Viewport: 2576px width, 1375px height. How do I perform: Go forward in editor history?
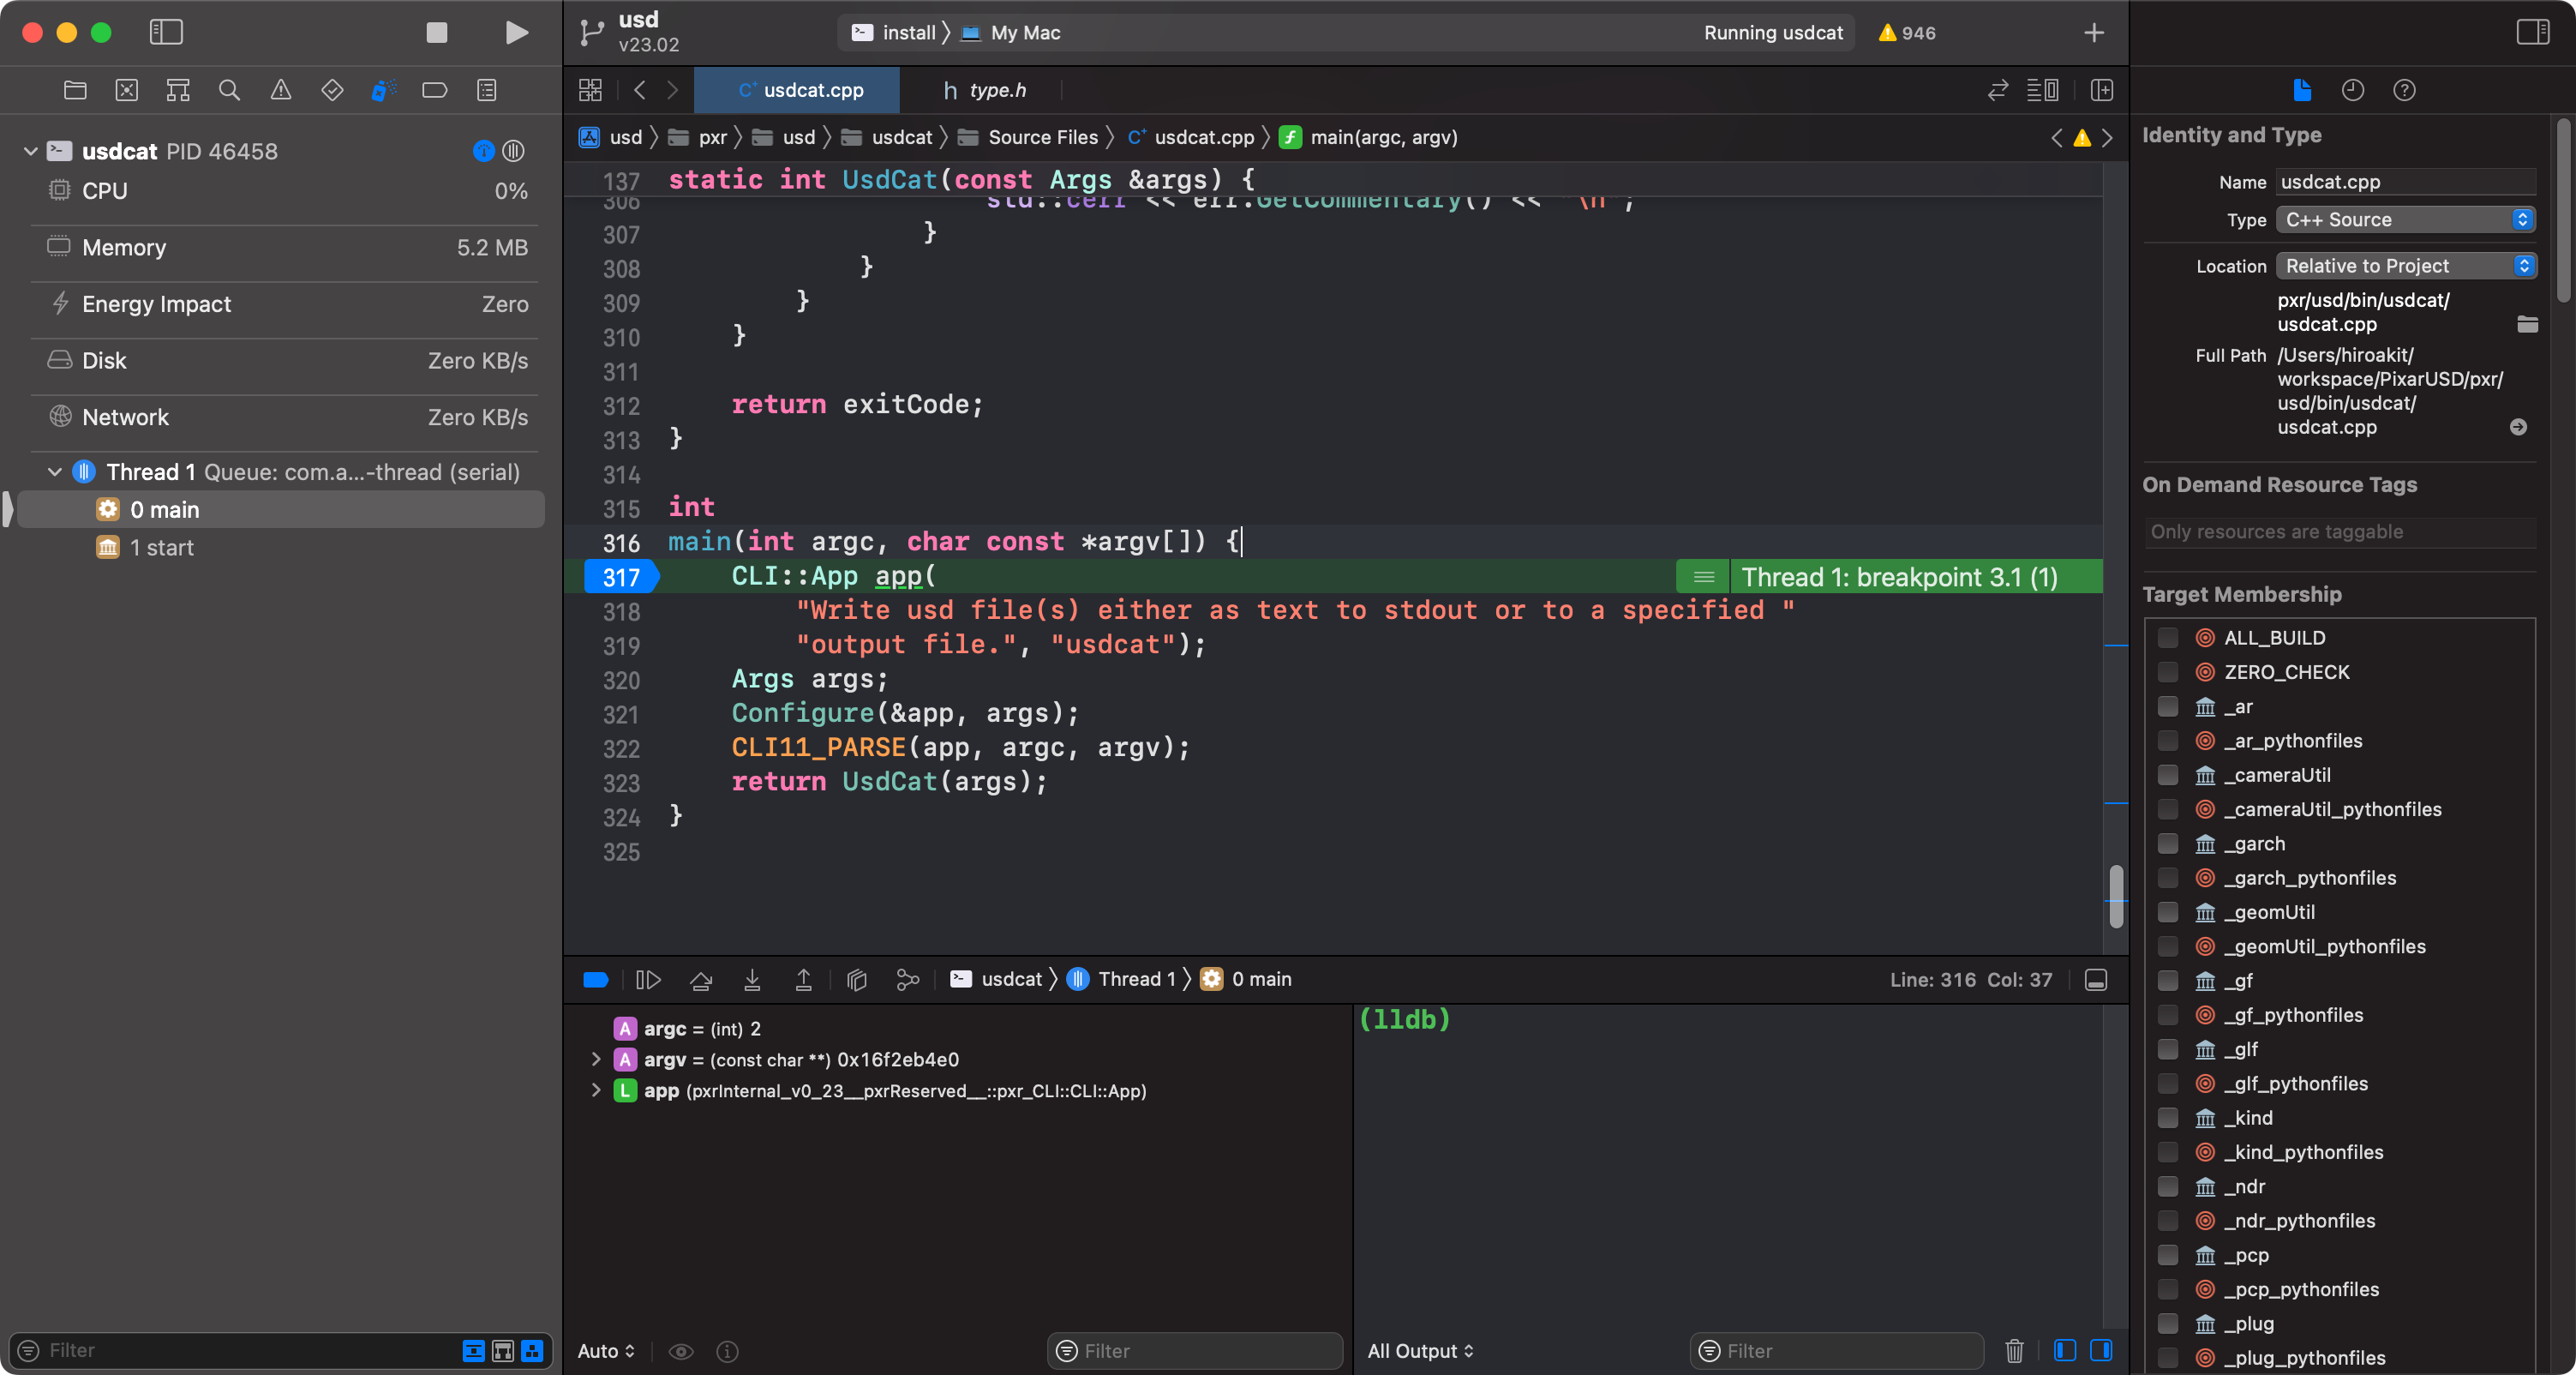(673, 90)
